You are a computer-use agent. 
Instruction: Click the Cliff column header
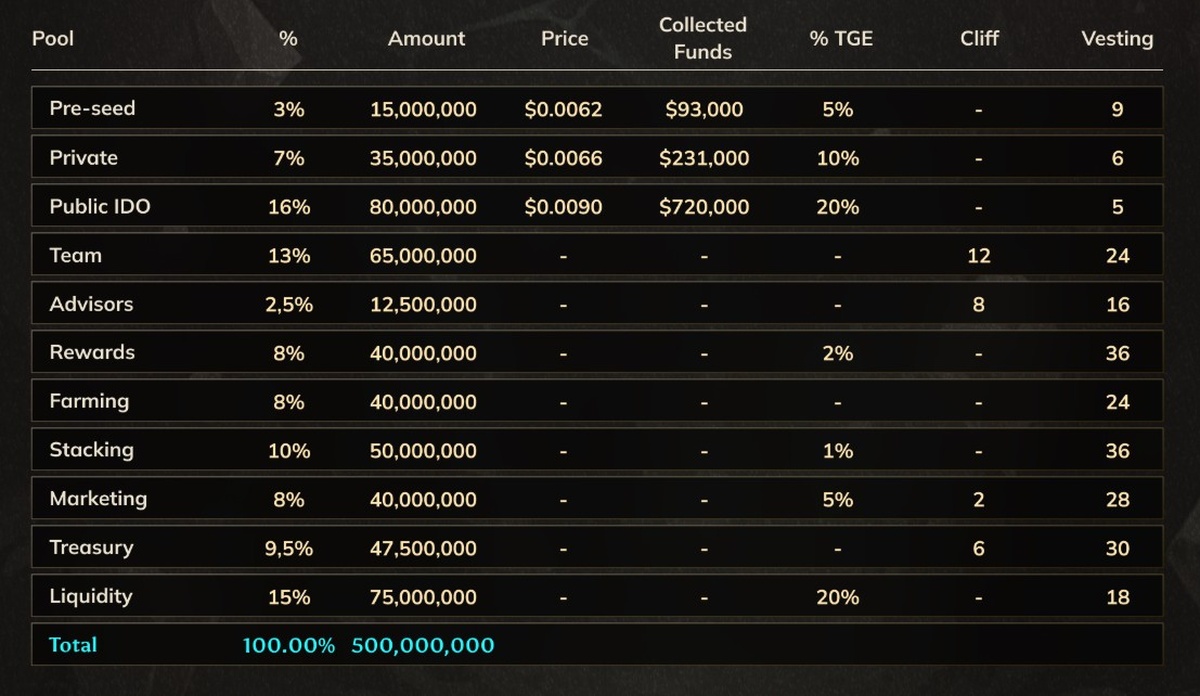[x=979, y=39]
